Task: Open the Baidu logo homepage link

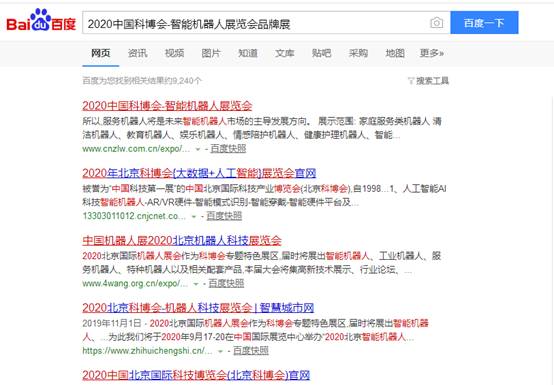Action: 41,20
